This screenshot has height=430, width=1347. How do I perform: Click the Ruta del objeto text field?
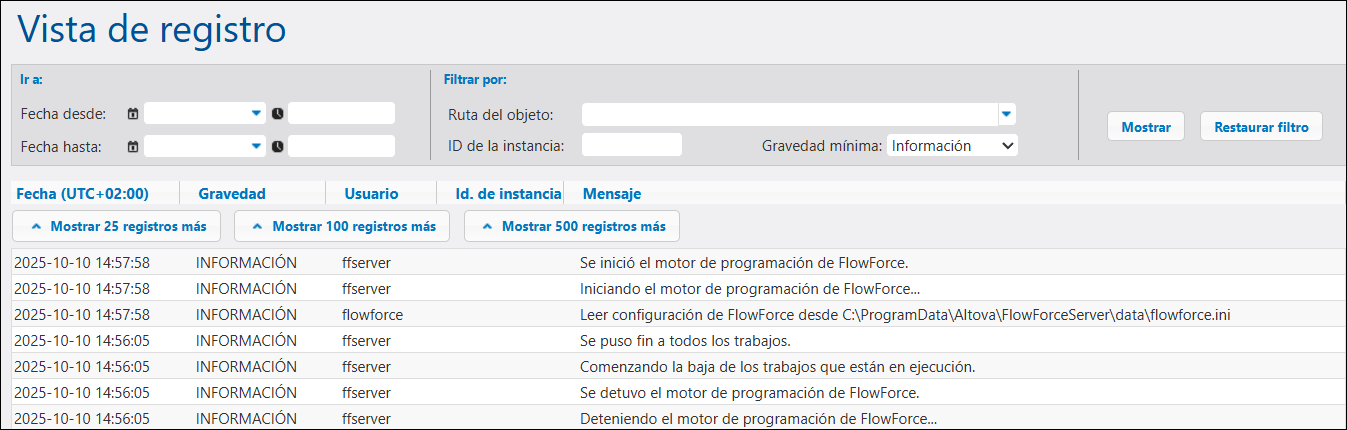[x=789, y=114]
